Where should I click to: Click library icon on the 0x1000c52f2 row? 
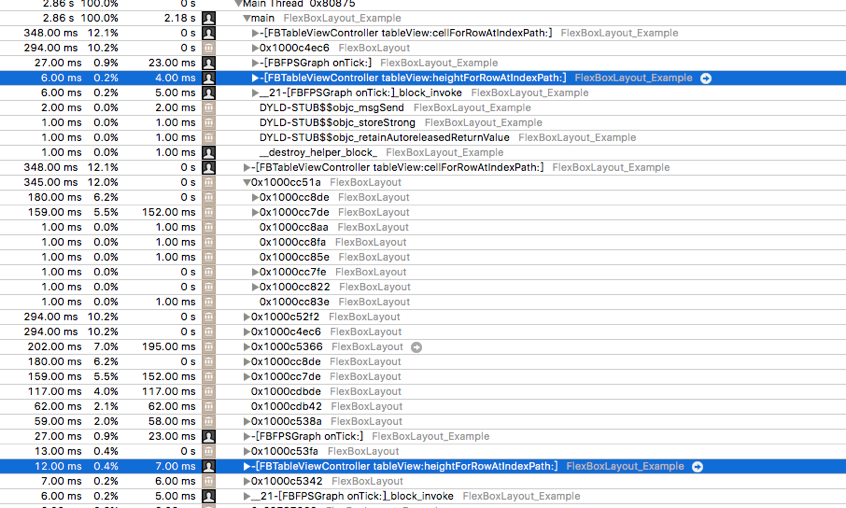[x=209, y=317]
